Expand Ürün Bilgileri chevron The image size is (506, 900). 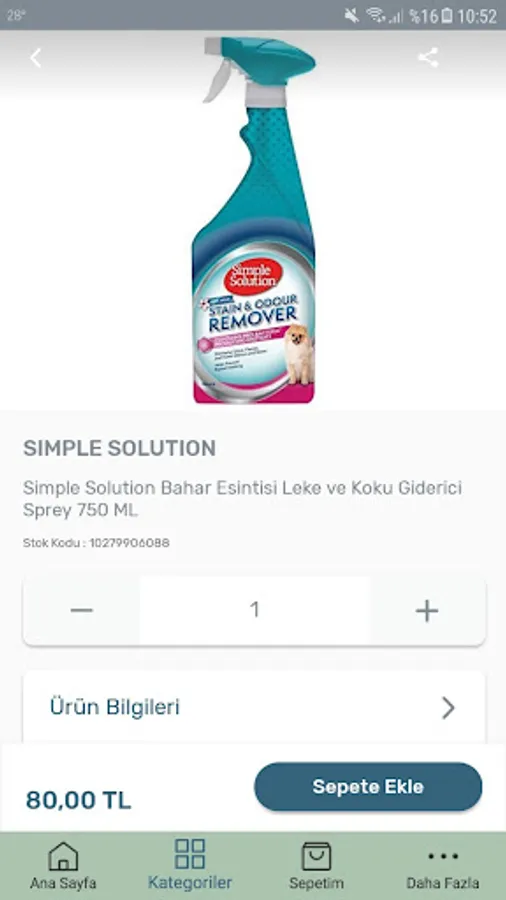pos(449,708)
